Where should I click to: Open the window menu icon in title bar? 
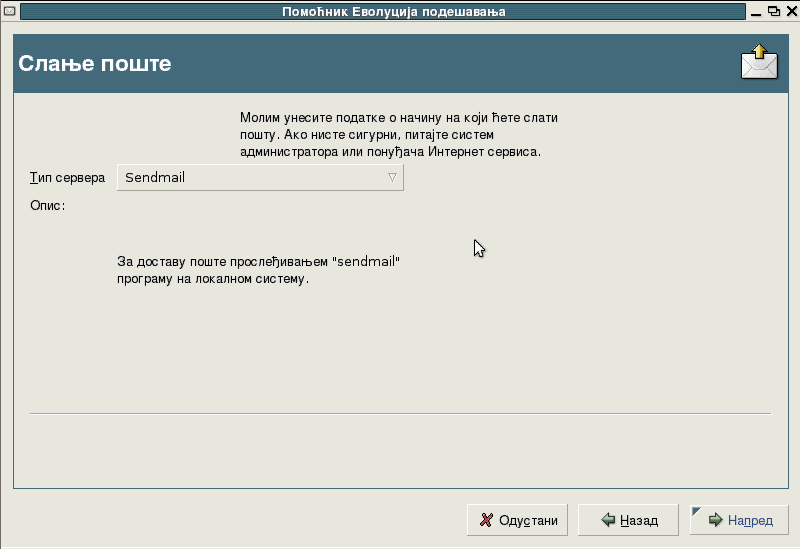(x=9, y=11)
